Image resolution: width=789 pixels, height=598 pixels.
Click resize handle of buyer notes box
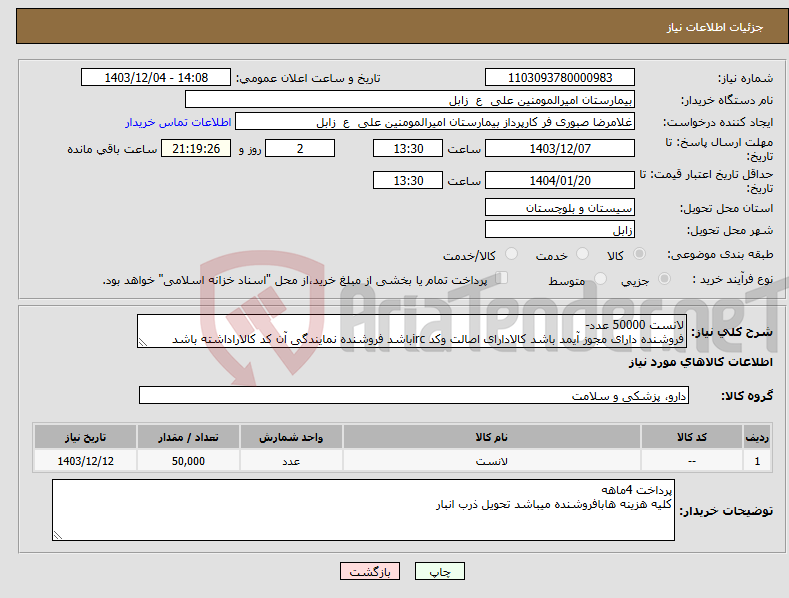[x=58, y=535]
